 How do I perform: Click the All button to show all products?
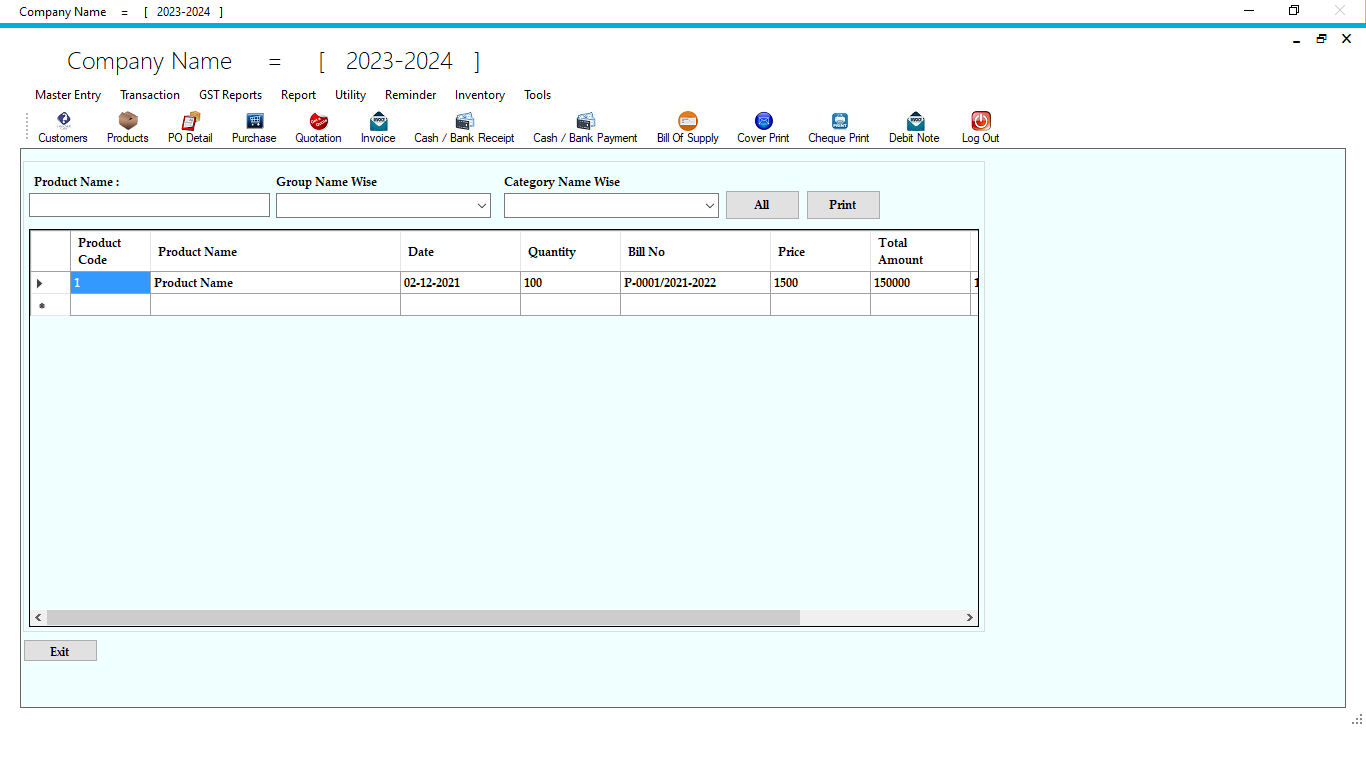point(762,204)
